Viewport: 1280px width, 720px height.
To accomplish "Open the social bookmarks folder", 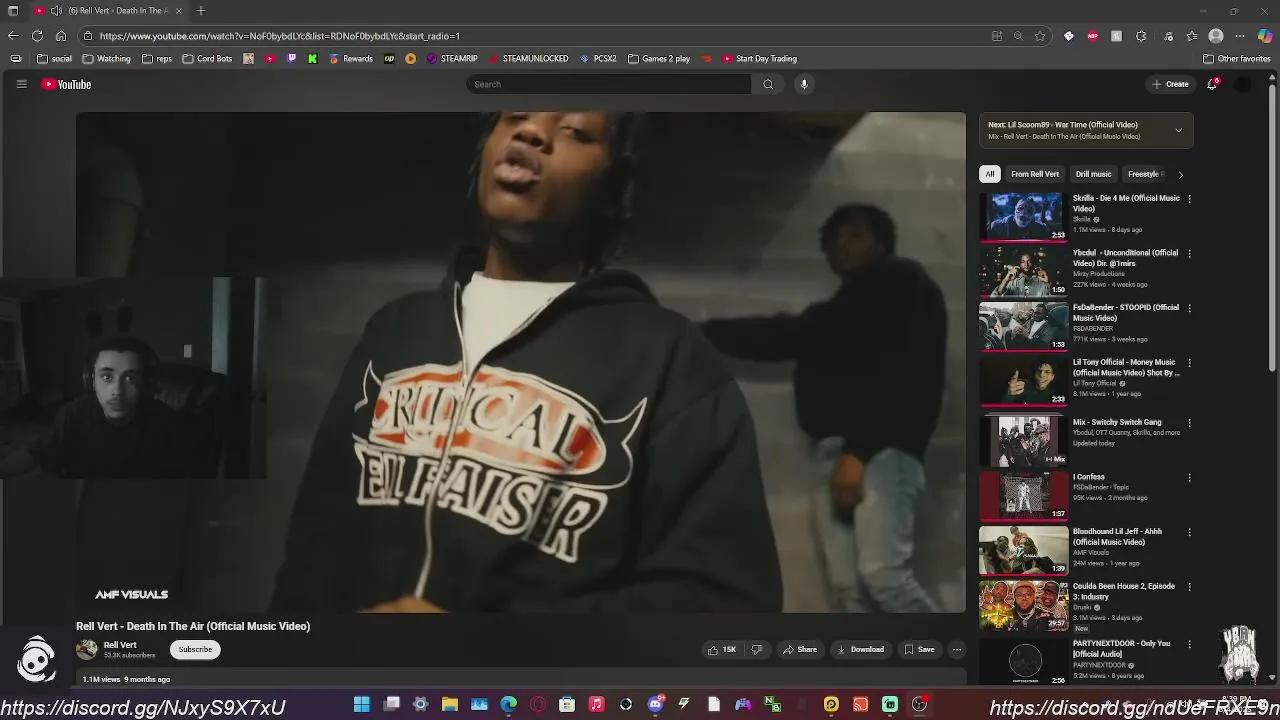I will tap(54, 59).
